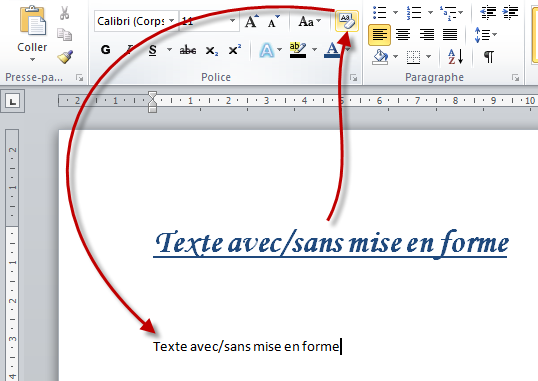Click the borders grid icon
This screenshot has height=381, width=538.
413,57
